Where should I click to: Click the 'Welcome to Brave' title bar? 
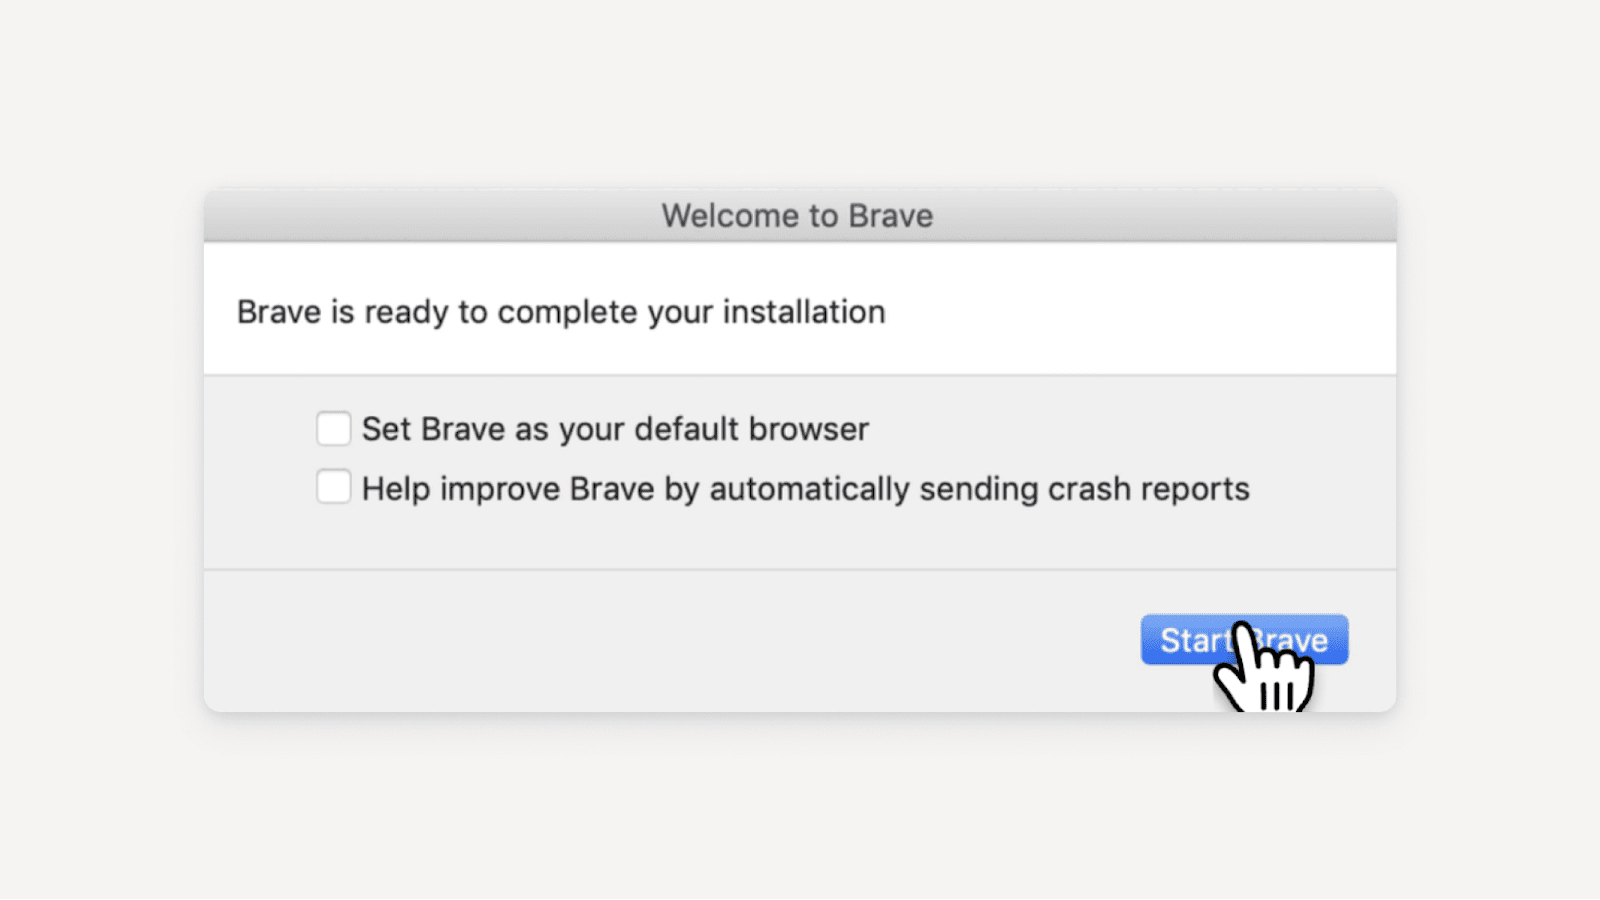tap(797, 216)
